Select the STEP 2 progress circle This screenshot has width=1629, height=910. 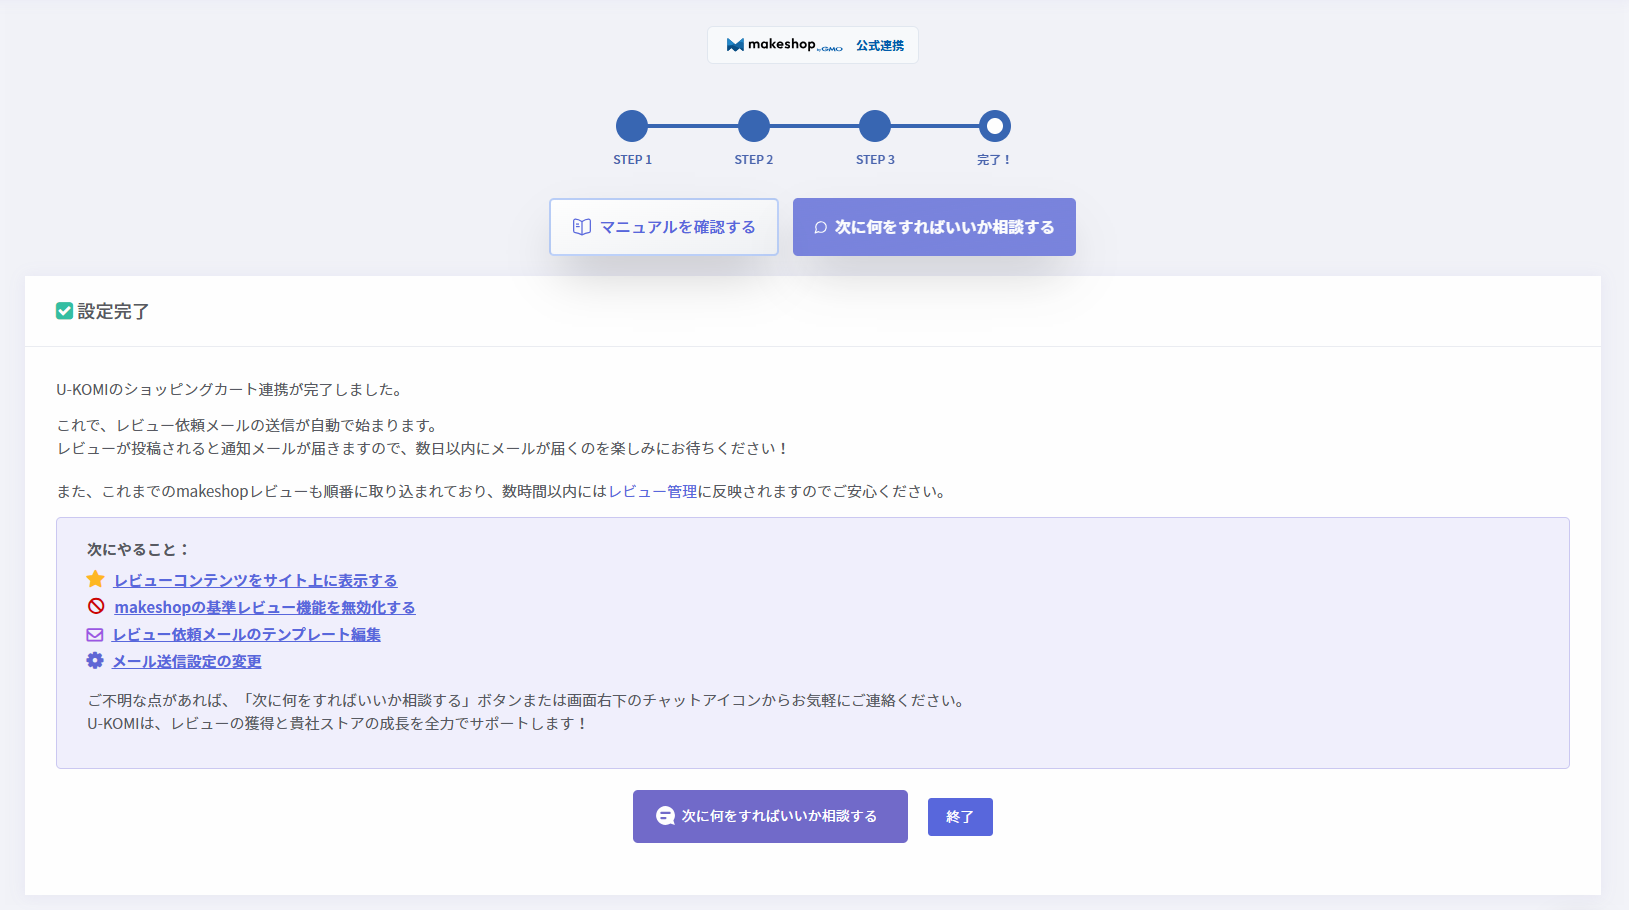coord(753,126)
